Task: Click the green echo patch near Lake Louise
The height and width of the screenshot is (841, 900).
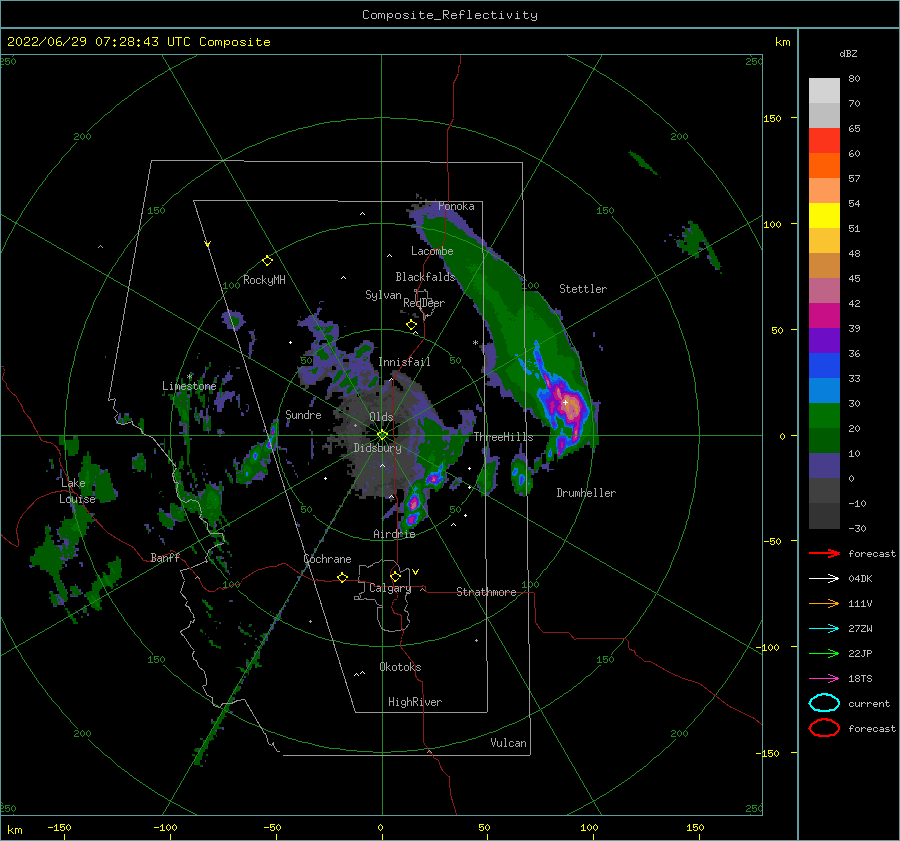Action: click(x=98, y=481)
